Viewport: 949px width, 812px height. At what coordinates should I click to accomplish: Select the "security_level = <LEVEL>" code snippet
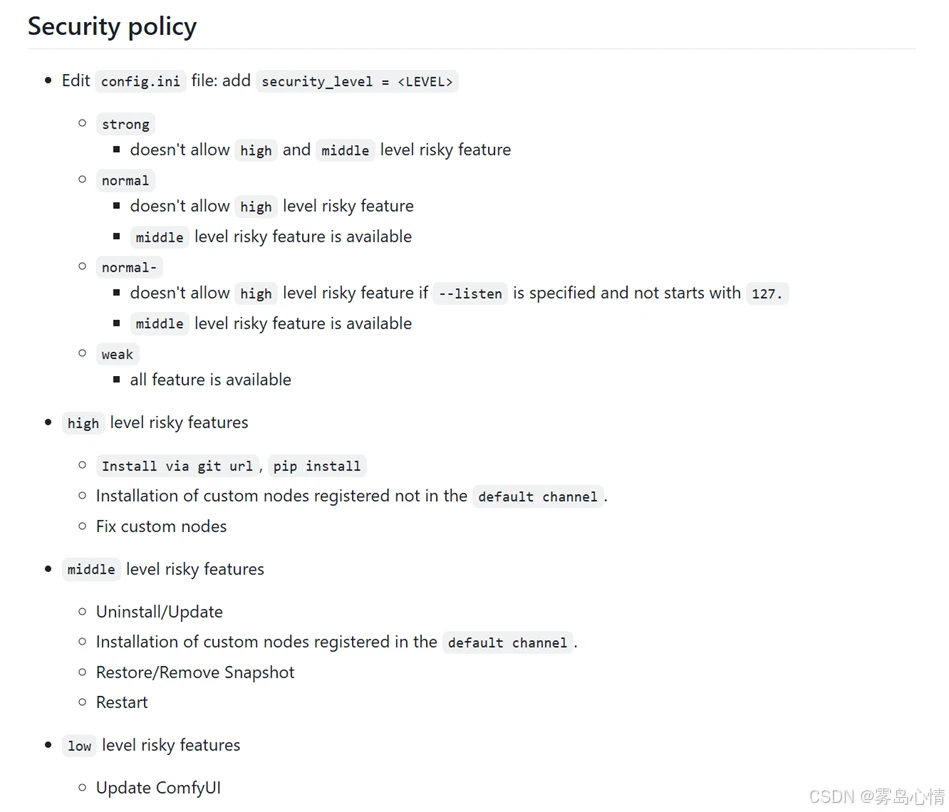tap(357, 81)
